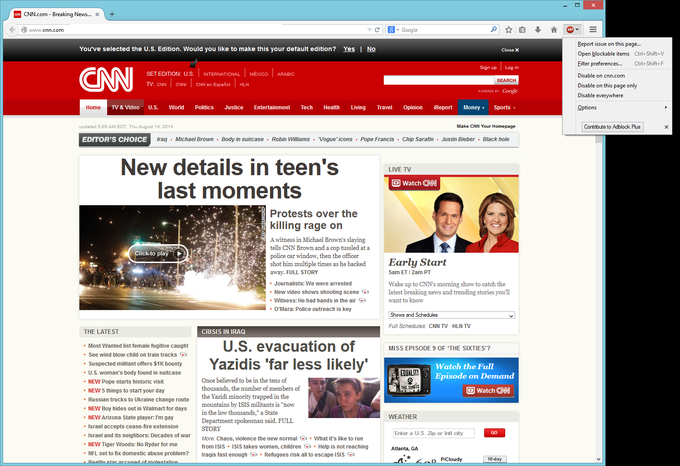This screenshot has height=466, width=680.
Task: Click the 10-day weather forecast button
Action: point(494,459)
